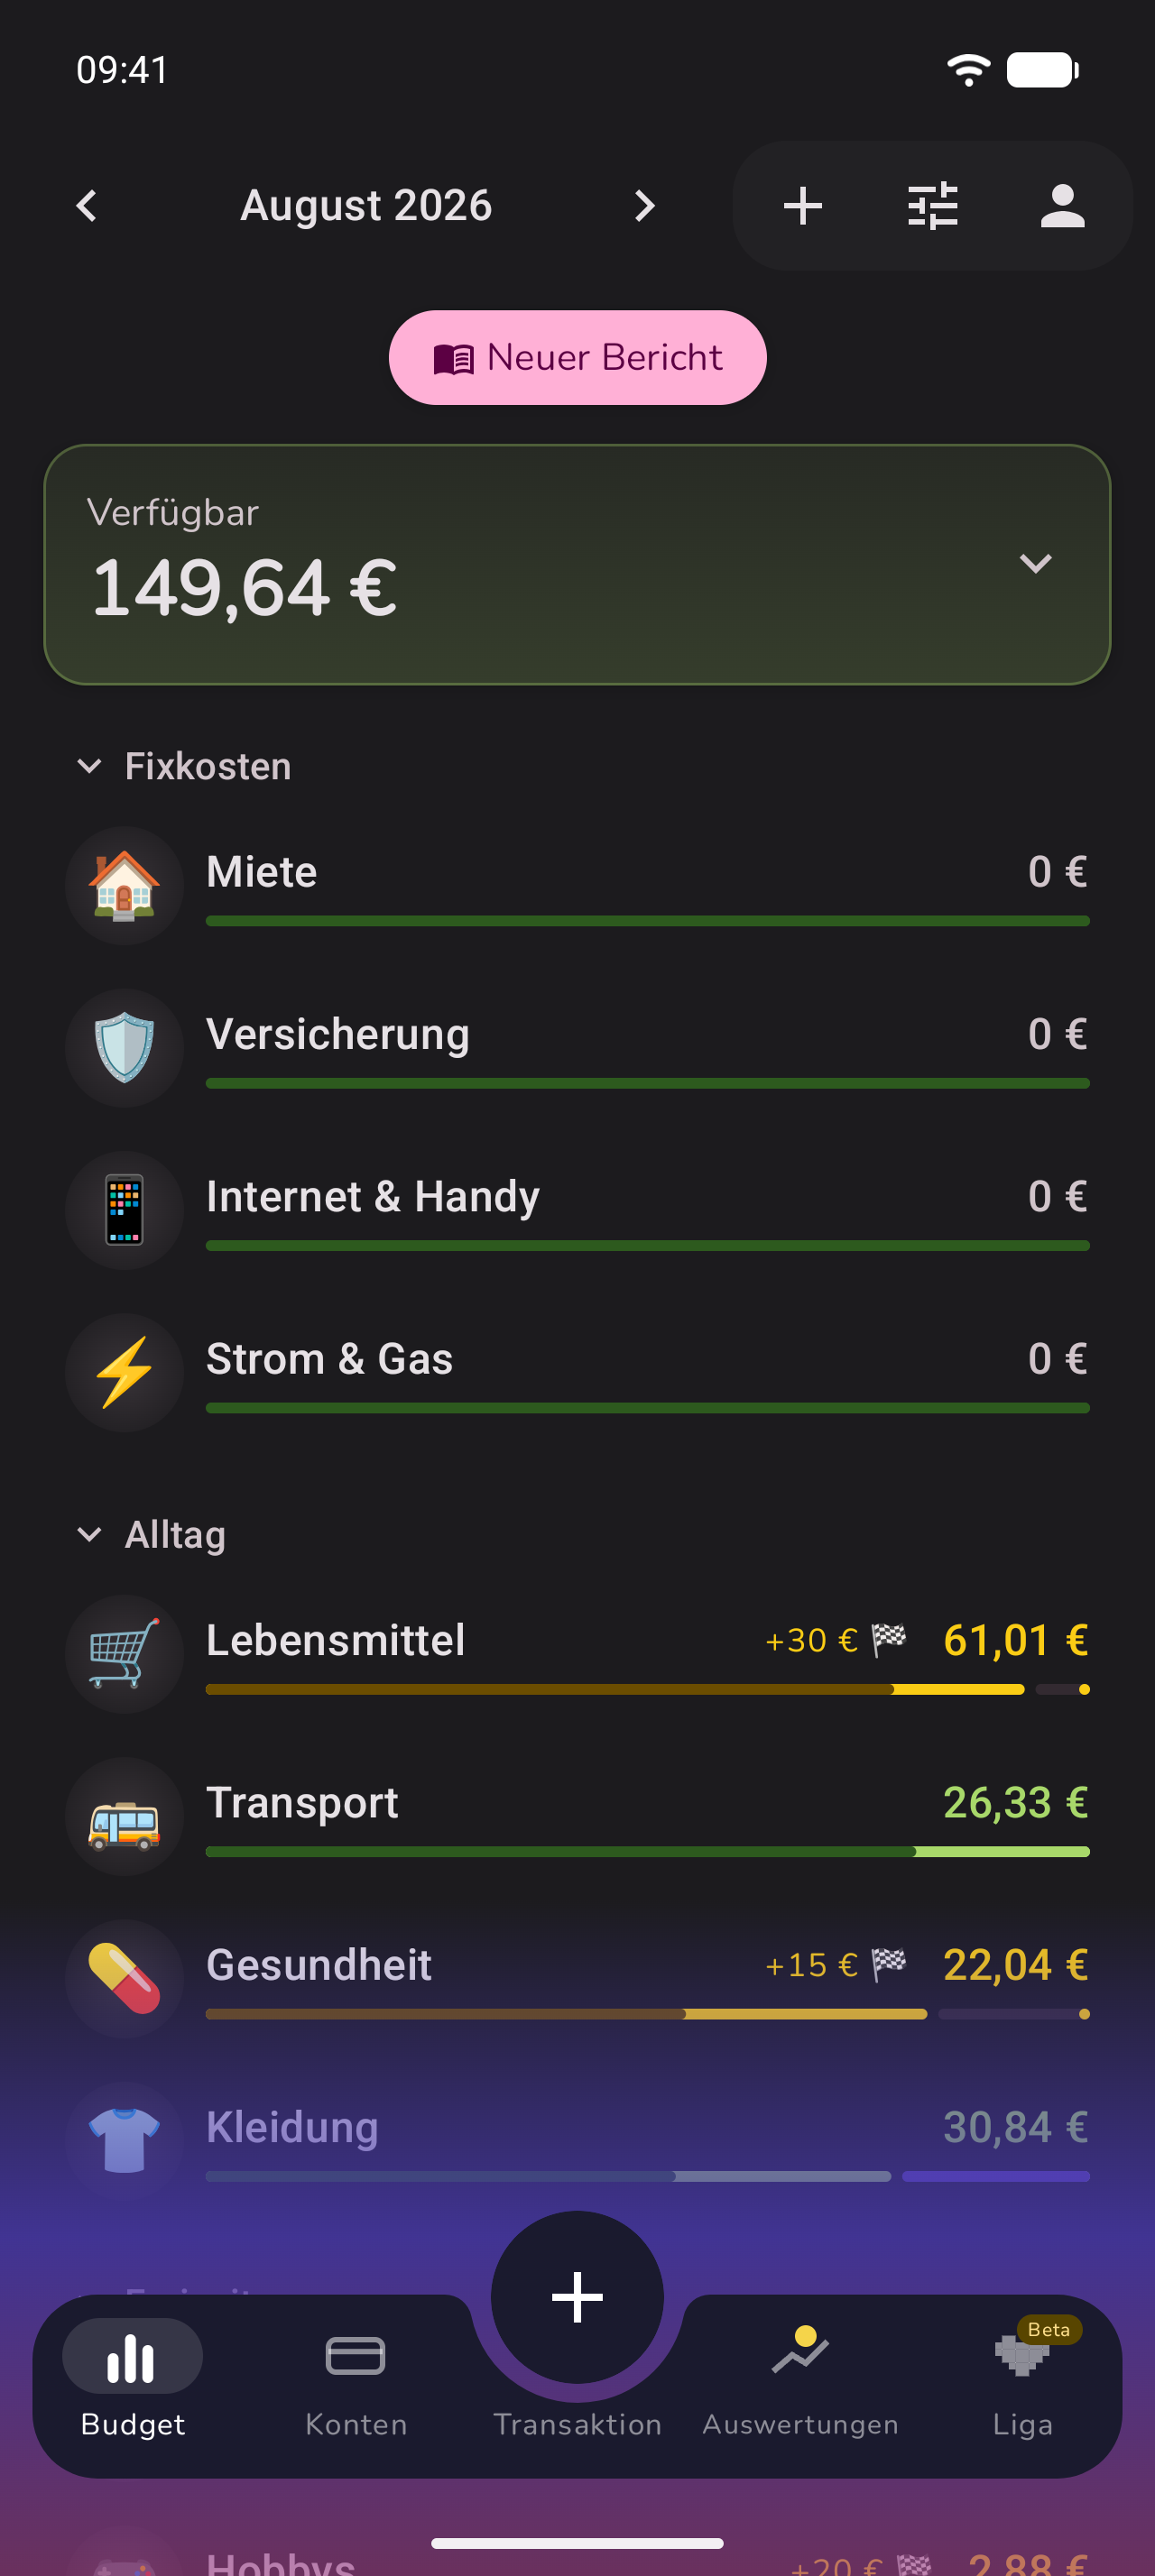The height and width of the screenshot is (2576, 1155).
Task: Tap the Versicherung shield icon
Action: click(125, 1047)
